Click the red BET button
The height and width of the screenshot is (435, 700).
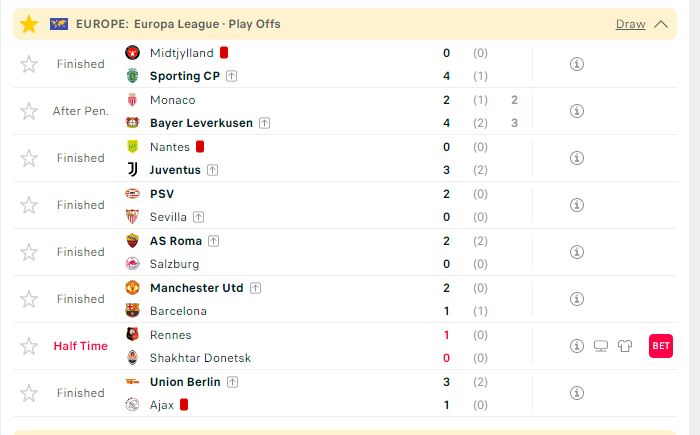[x=661, y=346]
